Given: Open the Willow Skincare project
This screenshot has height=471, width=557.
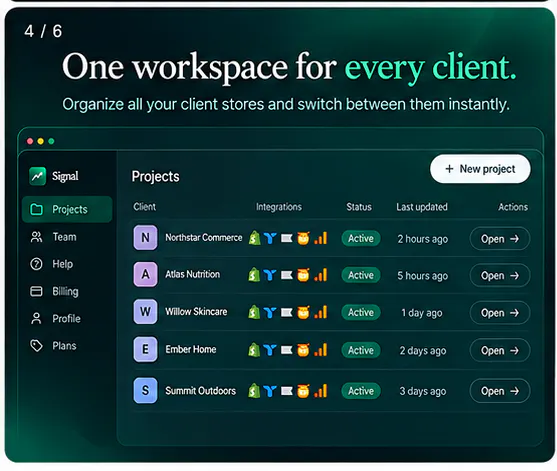Looking at the screenshot, I should click(x=500, y=313).
